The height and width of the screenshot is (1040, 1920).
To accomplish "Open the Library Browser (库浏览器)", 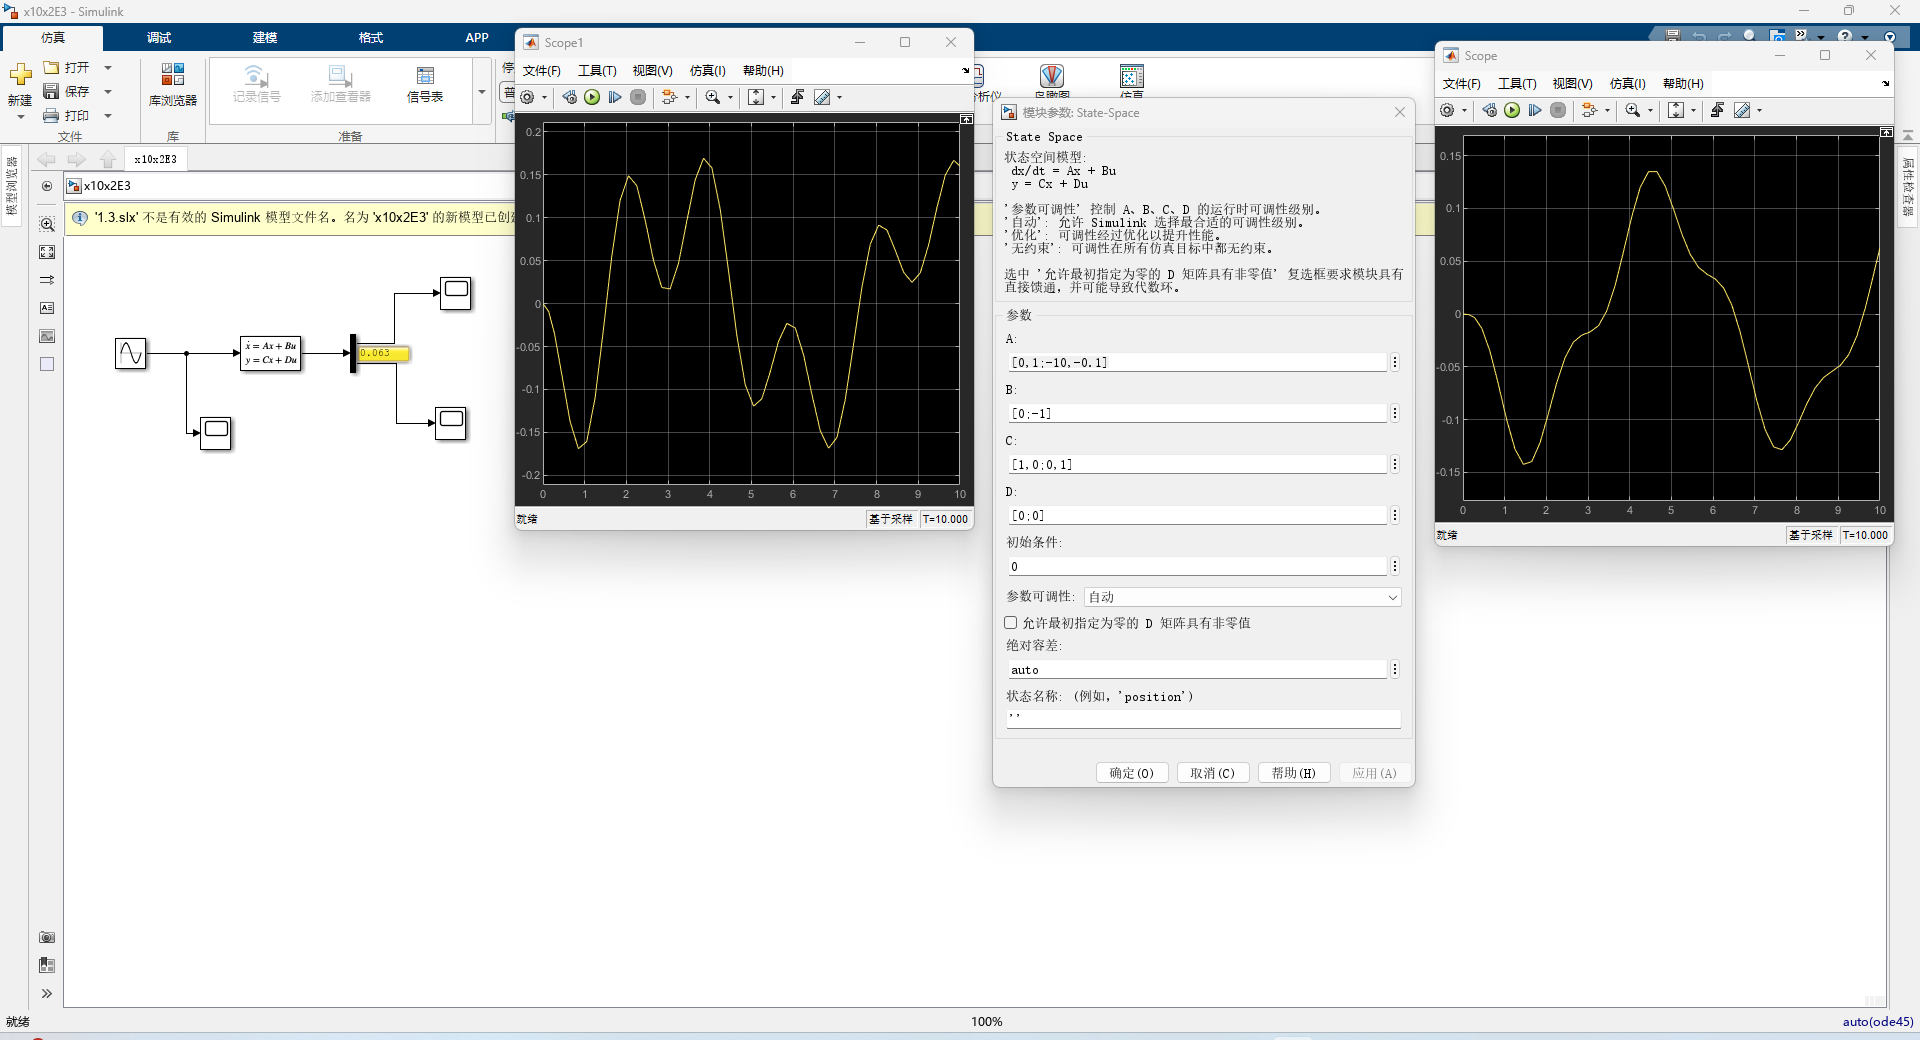I will click(x=172, y=84).
